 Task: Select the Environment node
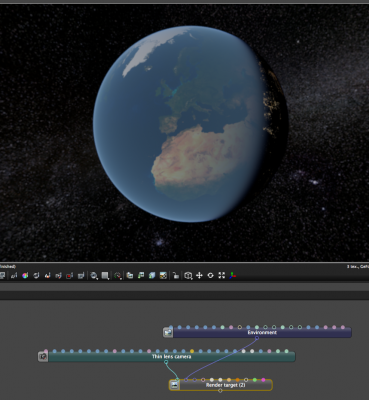(262, 333)
